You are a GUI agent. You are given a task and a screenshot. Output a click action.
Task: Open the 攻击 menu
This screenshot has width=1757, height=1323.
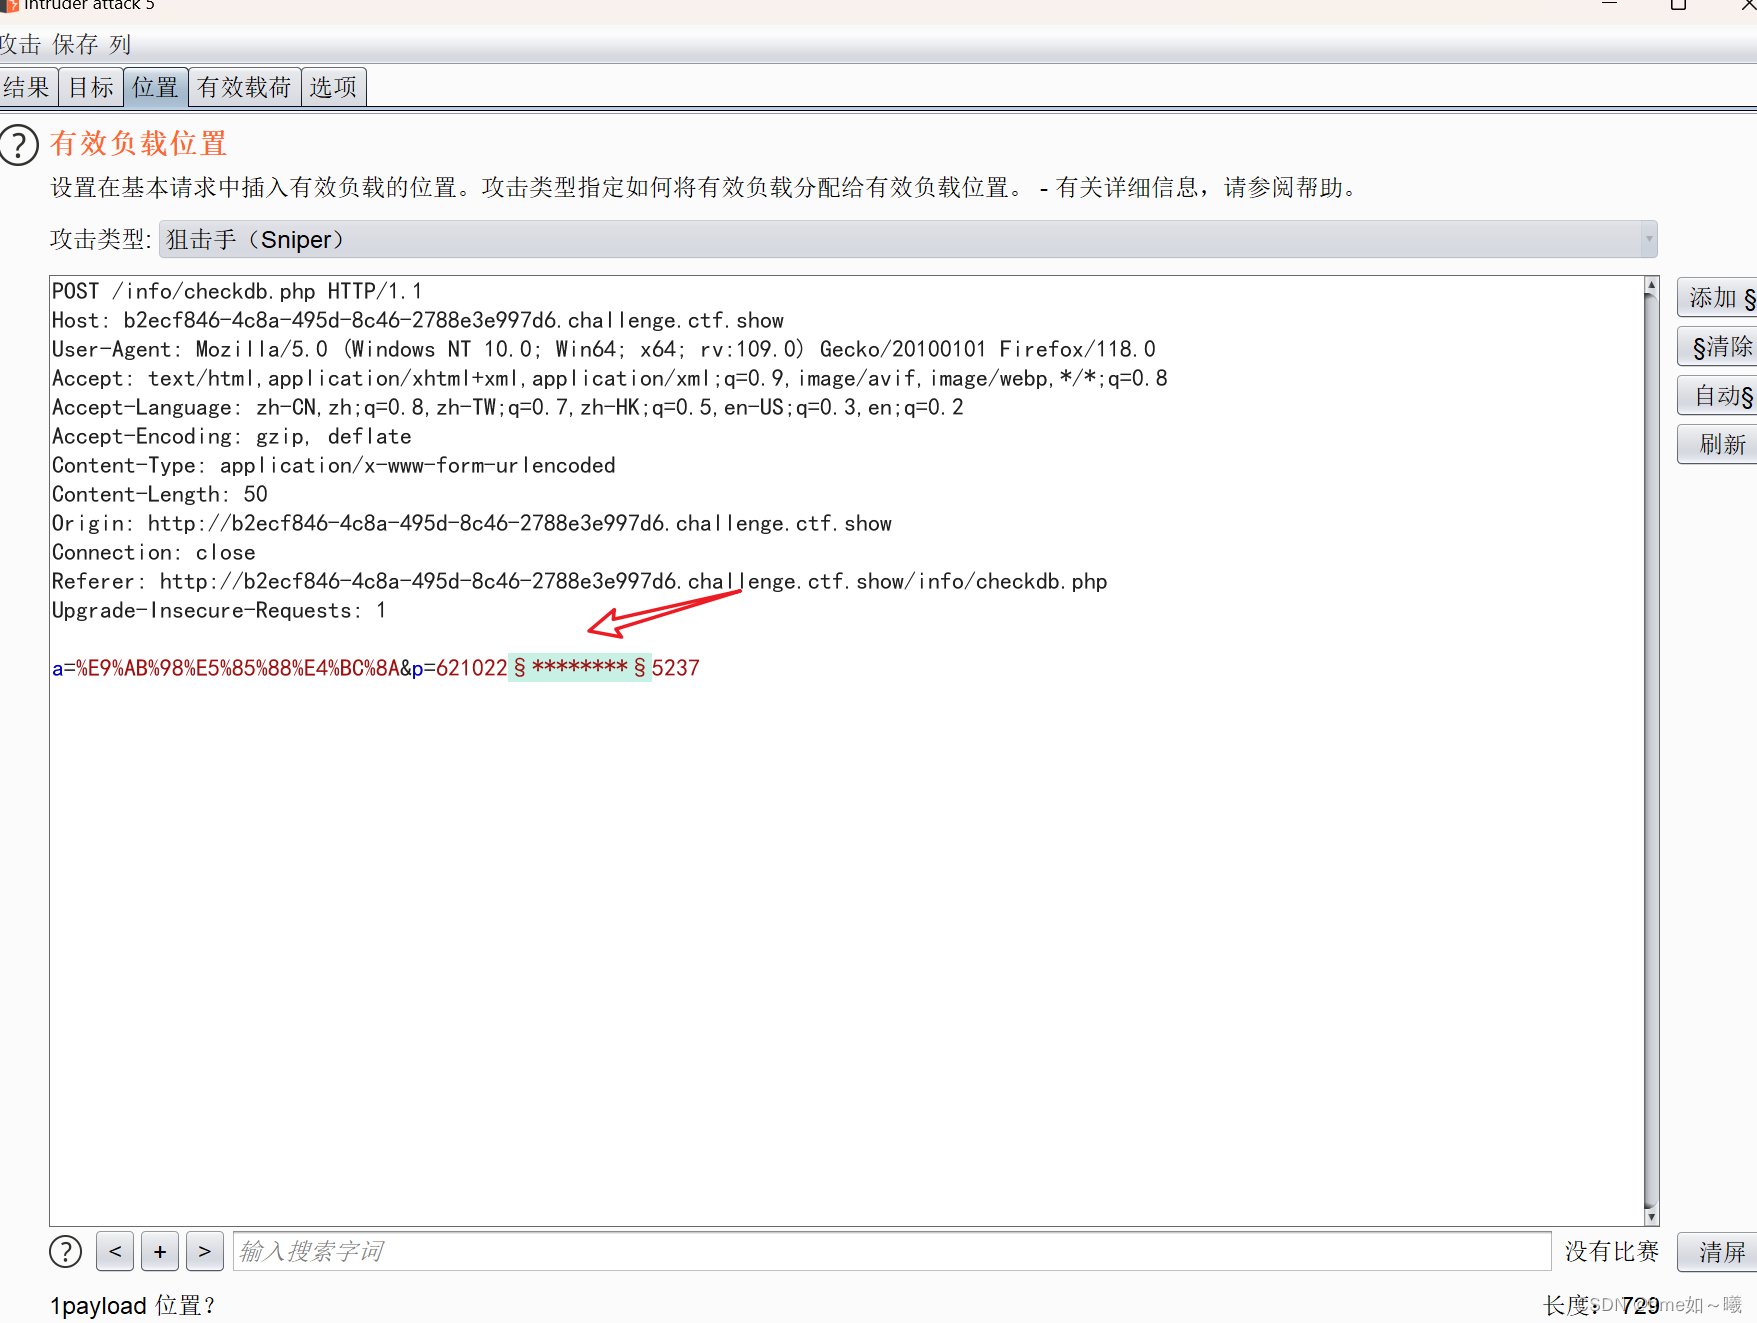20,45
